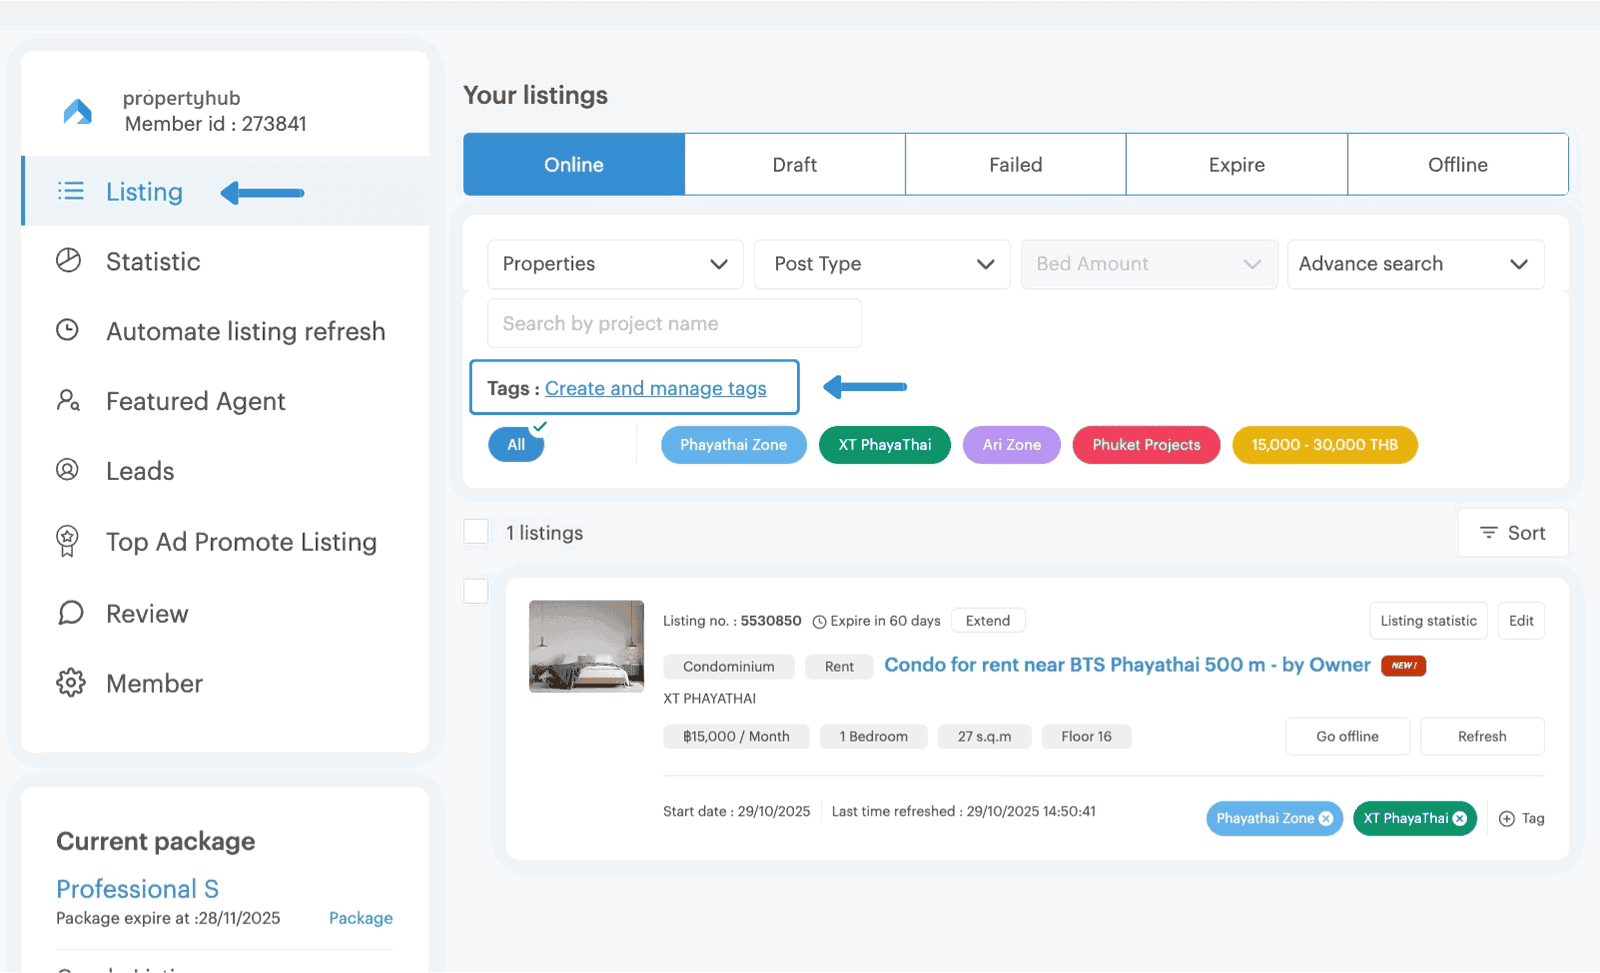The height and width of the screenshot is (973, 1600).
Task: Select the yellow 15,000 - 30,000 THB tag
Action: coord(1324,444)
